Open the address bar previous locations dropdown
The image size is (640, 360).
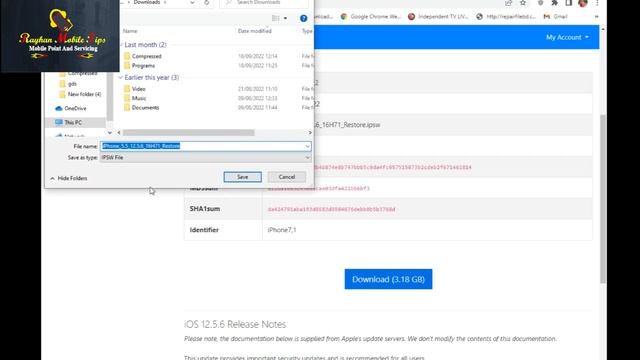[192, 3]
